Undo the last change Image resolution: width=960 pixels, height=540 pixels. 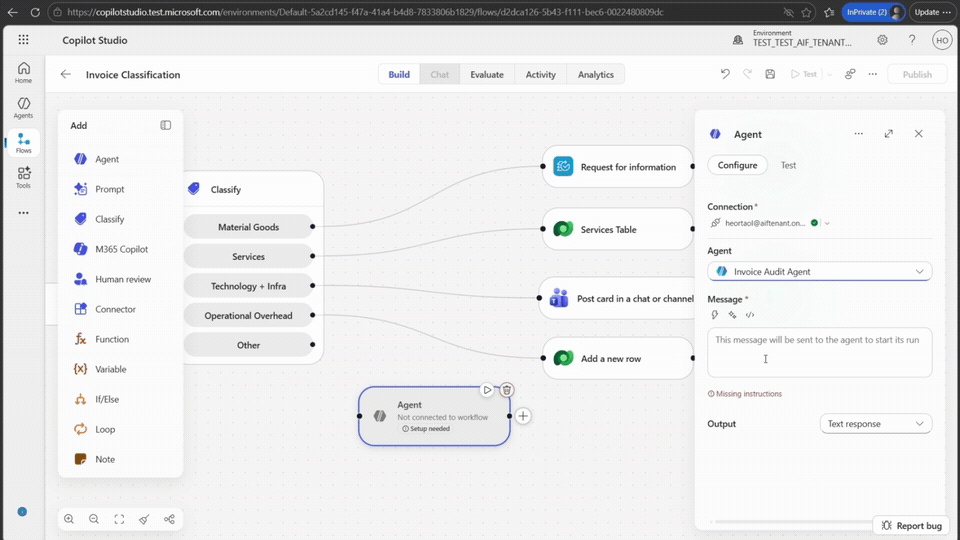[725, 74]
